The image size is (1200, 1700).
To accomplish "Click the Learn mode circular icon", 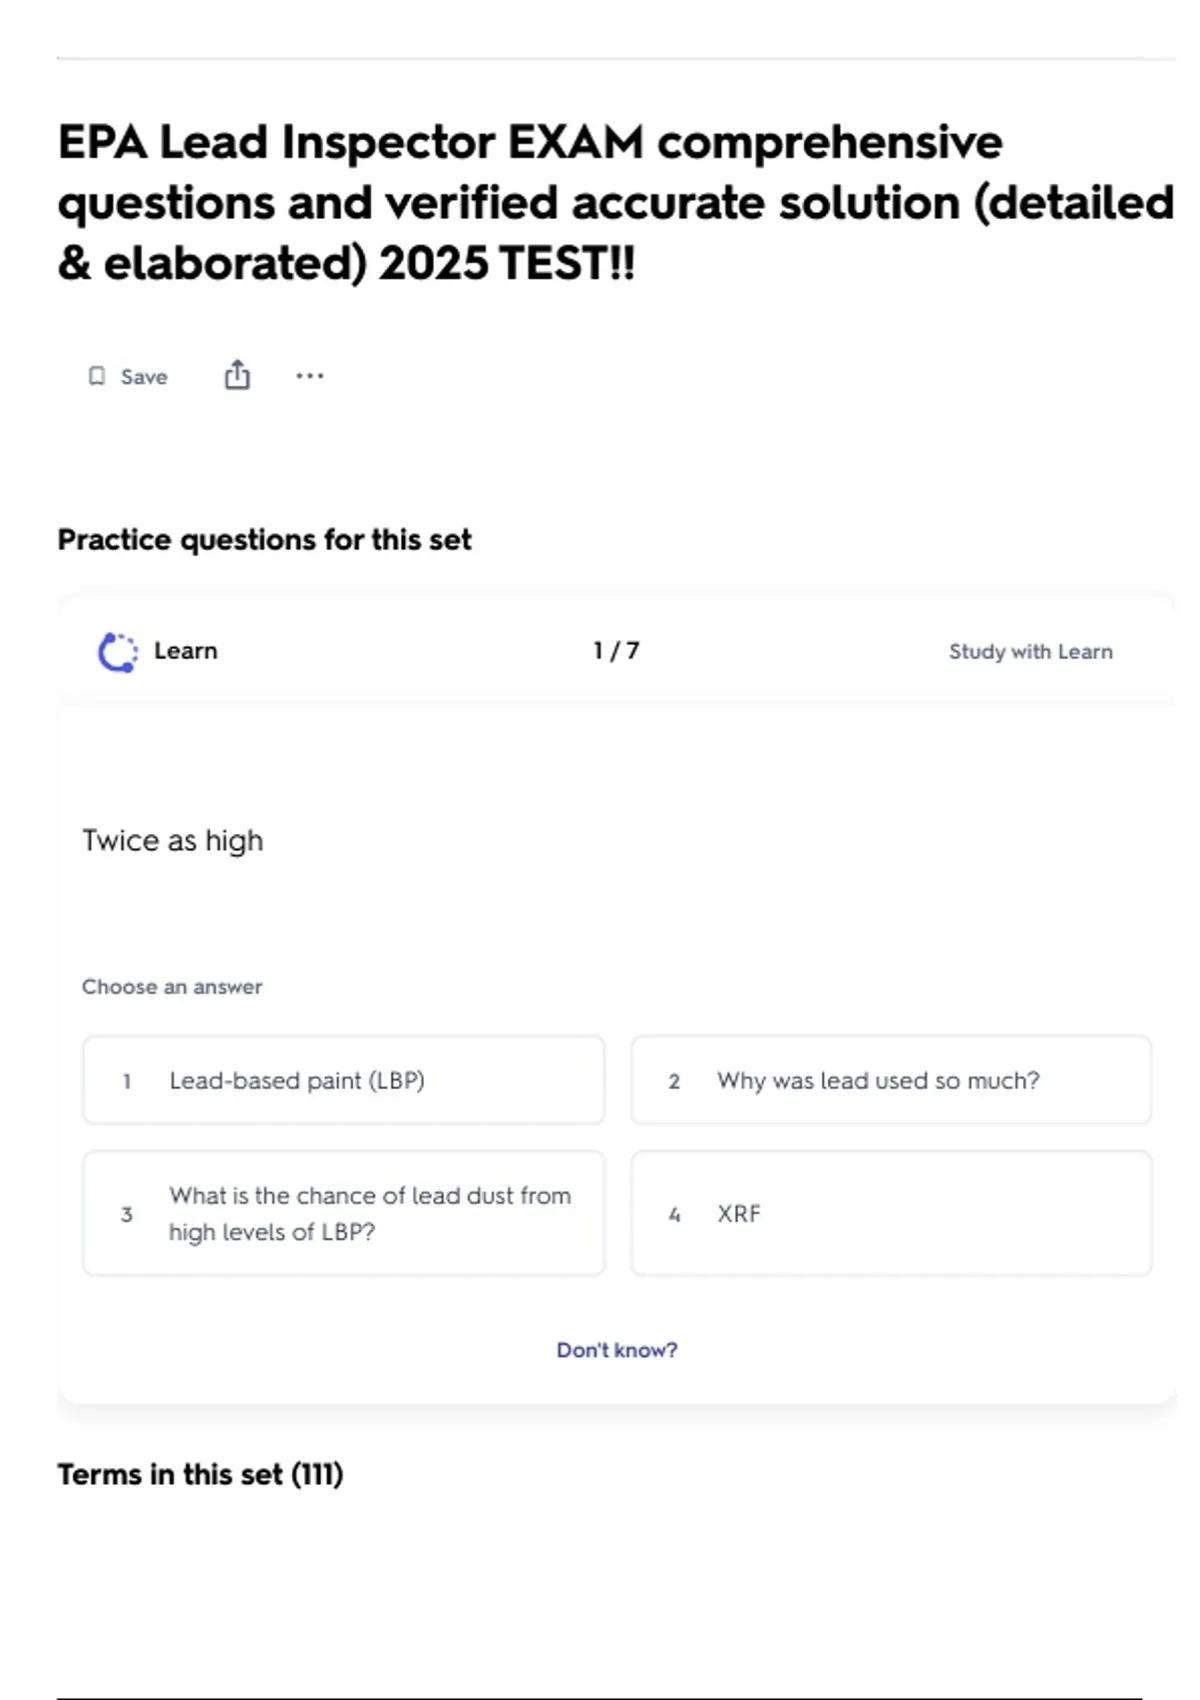I will point(118,652).
